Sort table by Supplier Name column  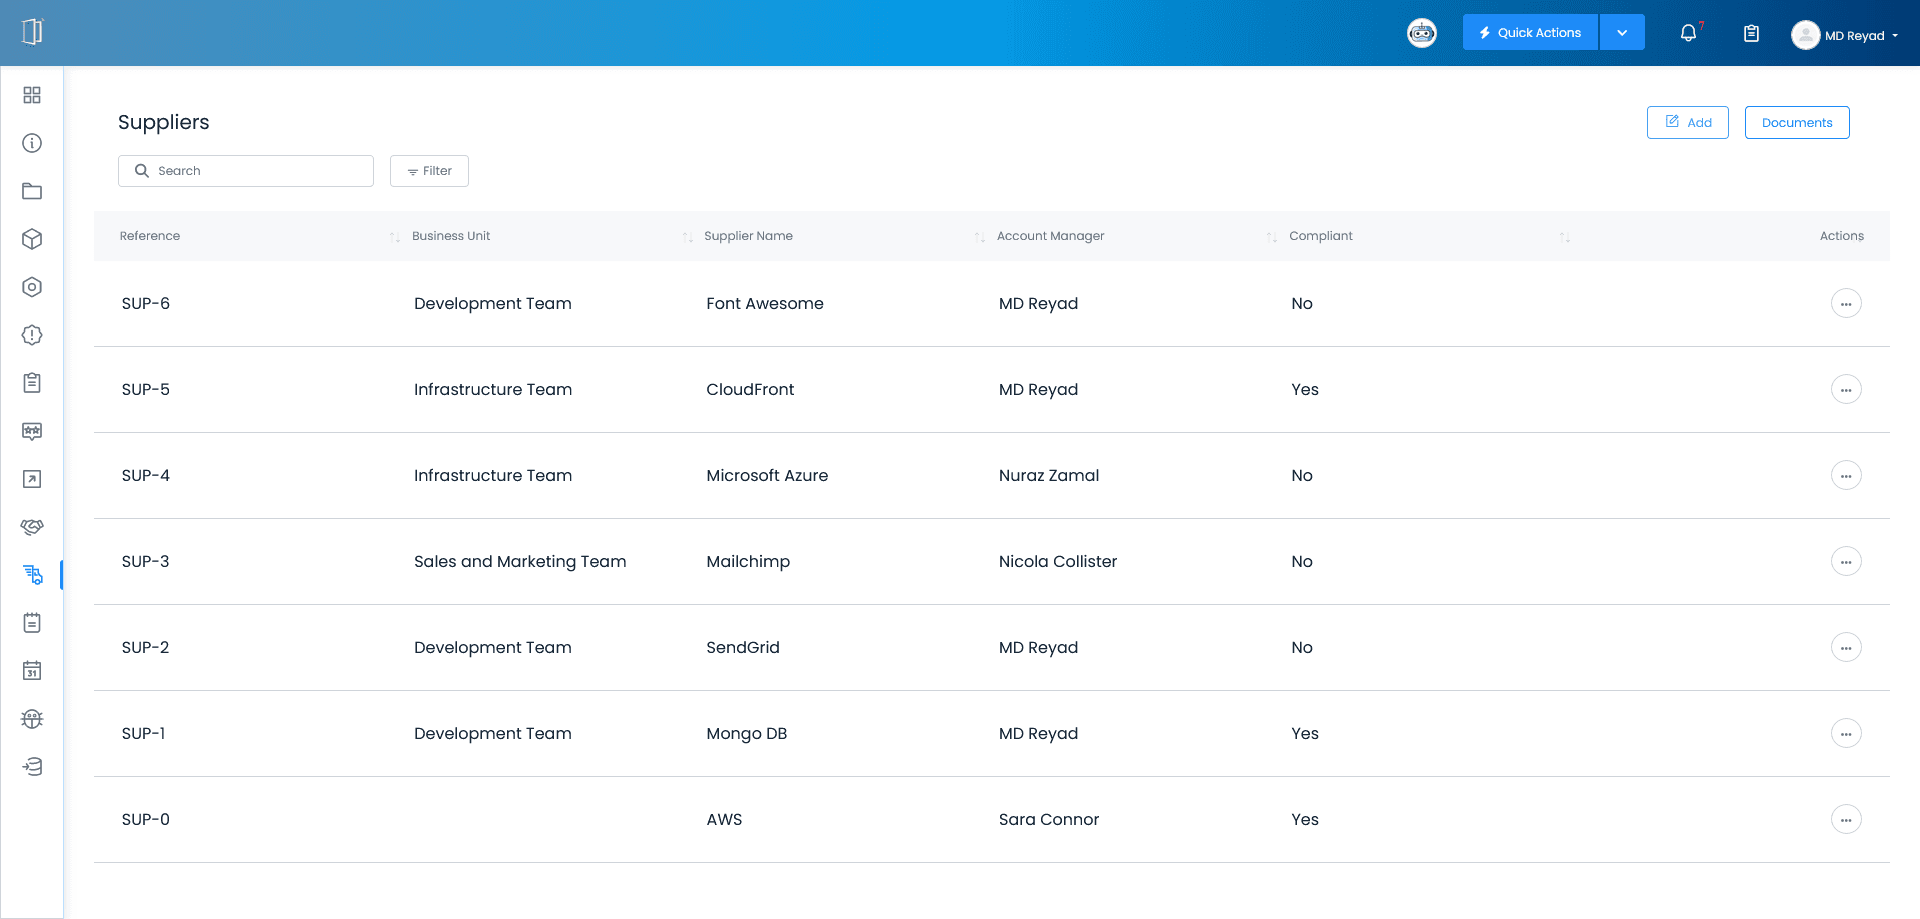point(979,237)
